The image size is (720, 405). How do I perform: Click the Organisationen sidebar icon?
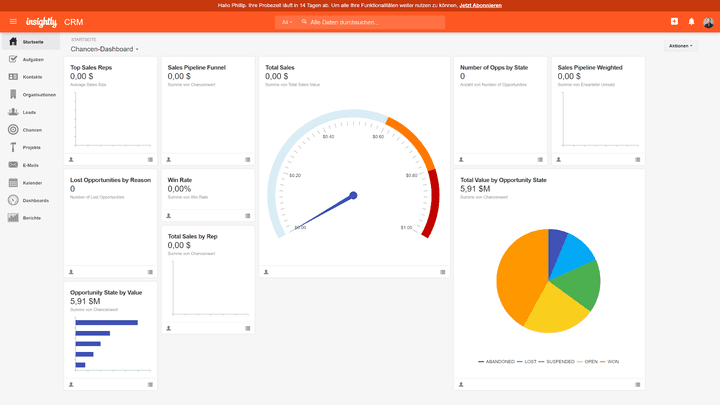[x=13, y=94]
